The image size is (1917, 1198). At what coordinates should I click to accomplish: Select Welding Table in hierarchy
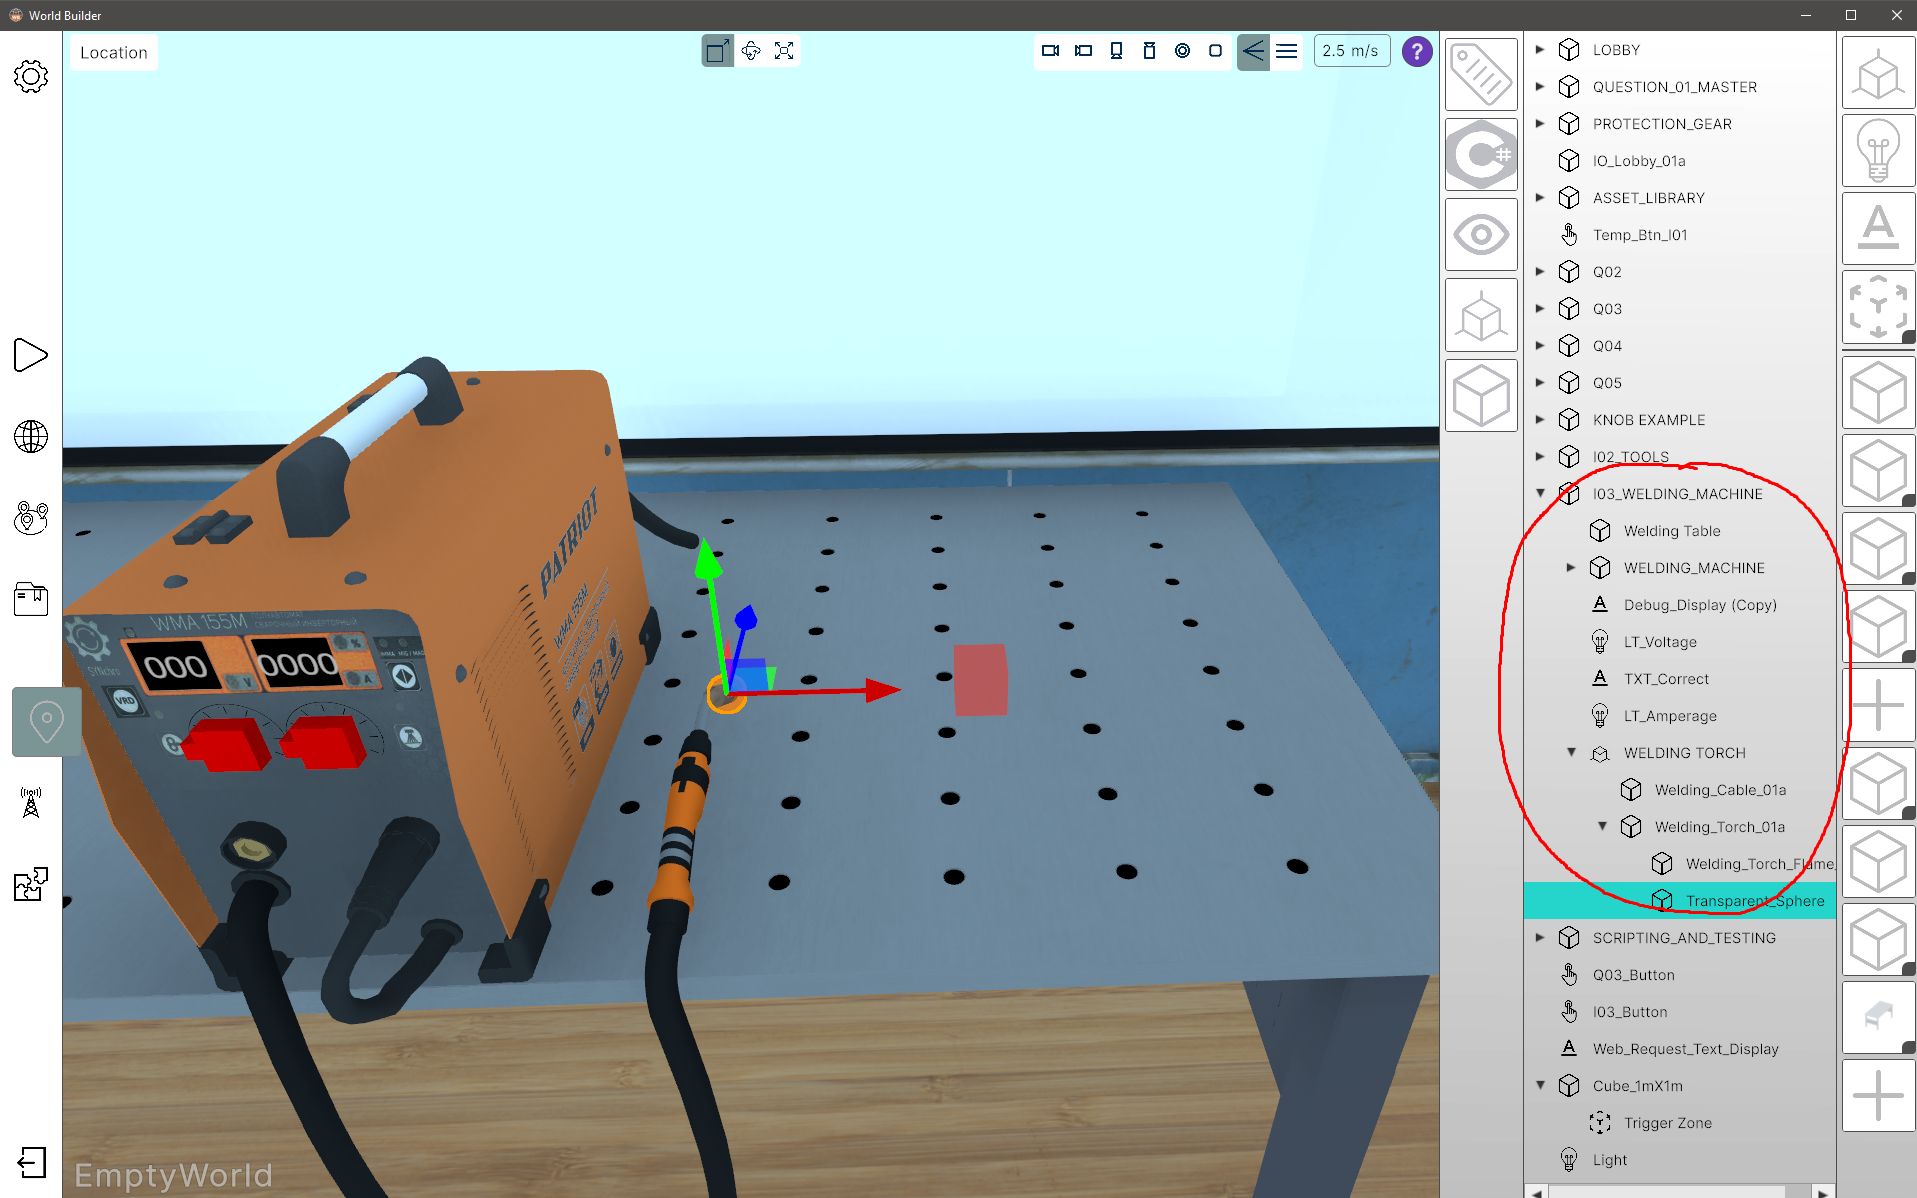(1671, 531)
